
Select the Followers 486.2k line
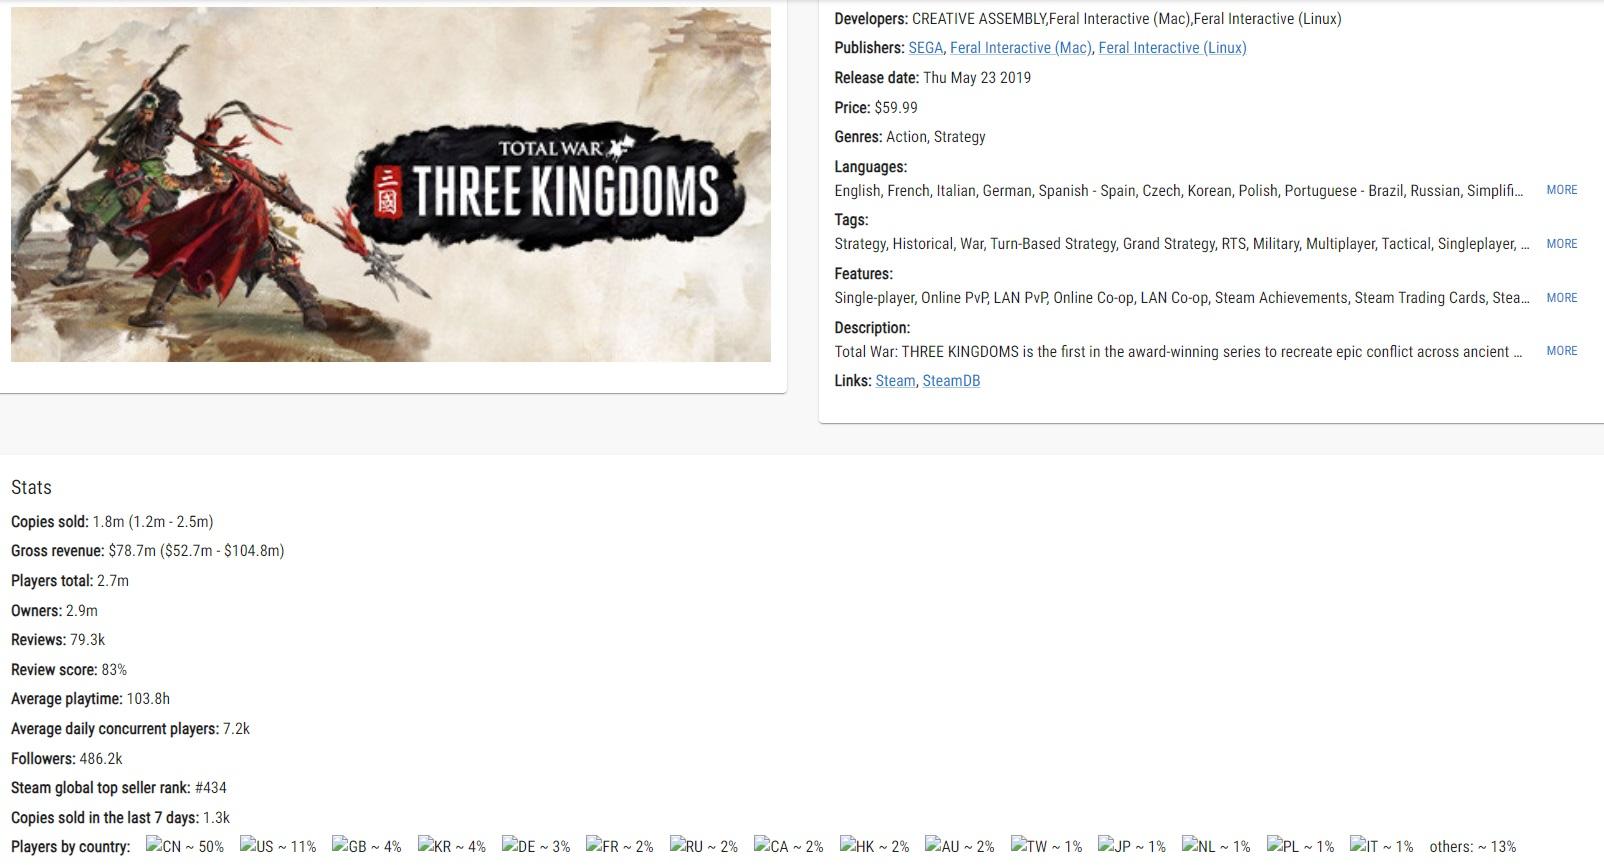tap(67, 759)
